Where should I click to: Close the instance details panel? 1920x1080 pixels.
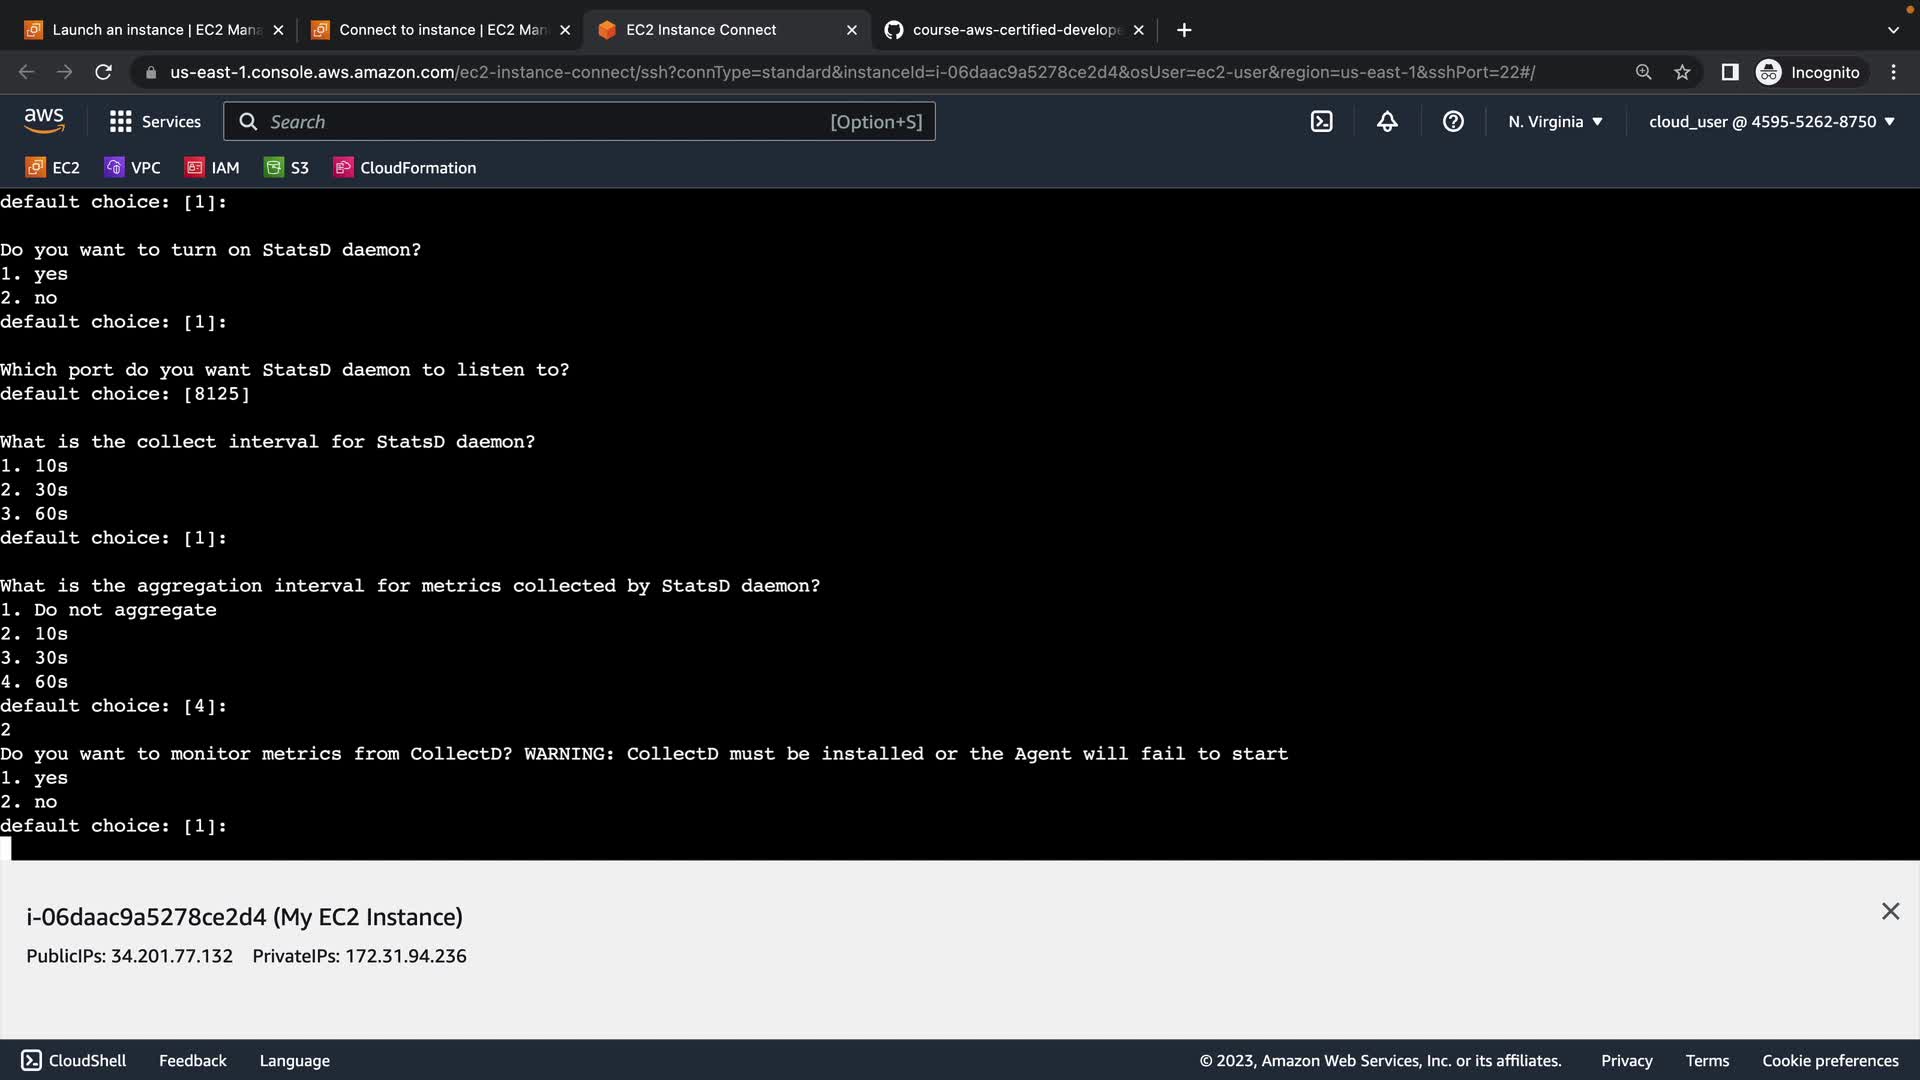(1889, 911)
